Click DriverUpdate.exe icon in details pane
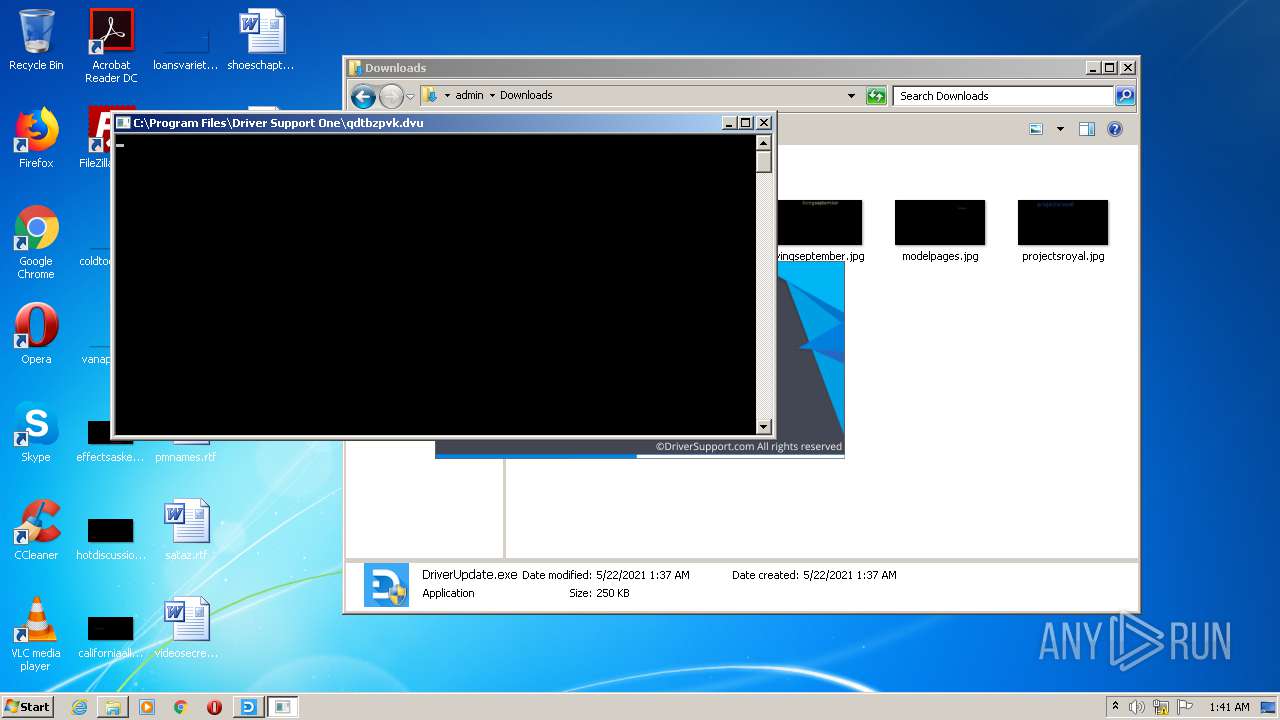The width and height of the screenshot is (1280, 720). pyautogui.click(x=386, y=585)
